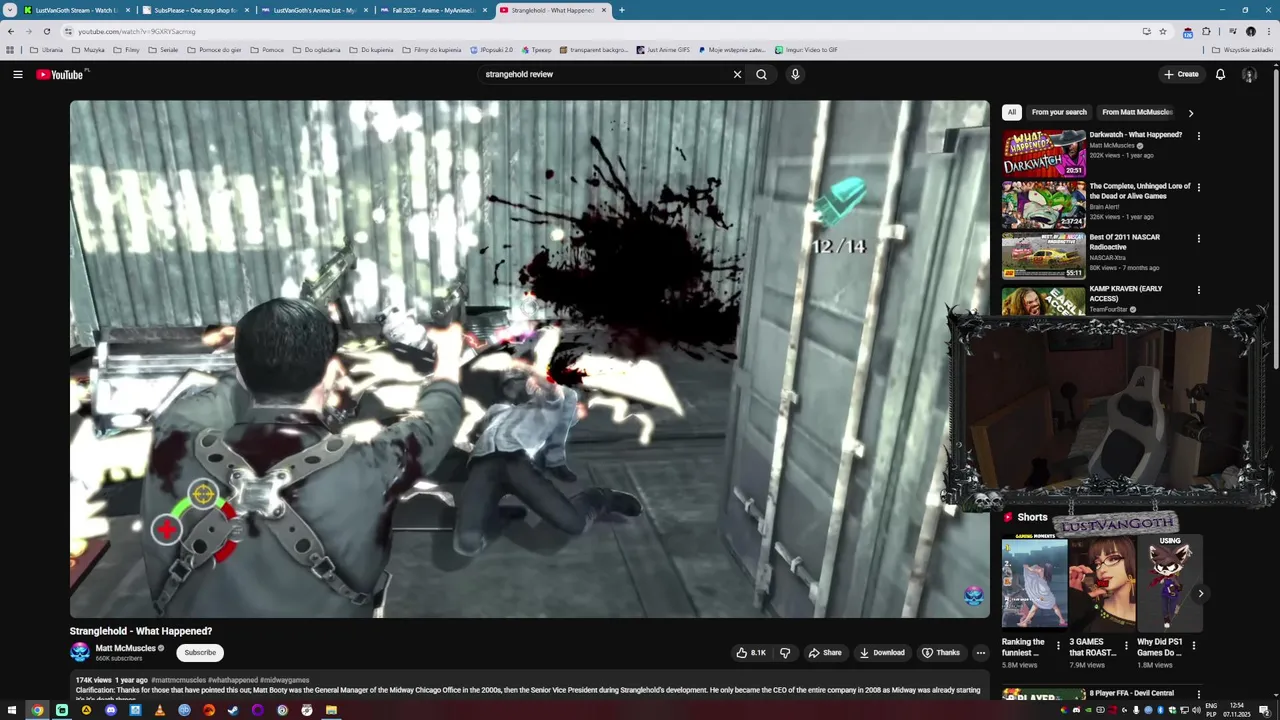Screen dimensions: 1280x720
Task: Open the #whathappened hashtag link
Action: point(233,680)
